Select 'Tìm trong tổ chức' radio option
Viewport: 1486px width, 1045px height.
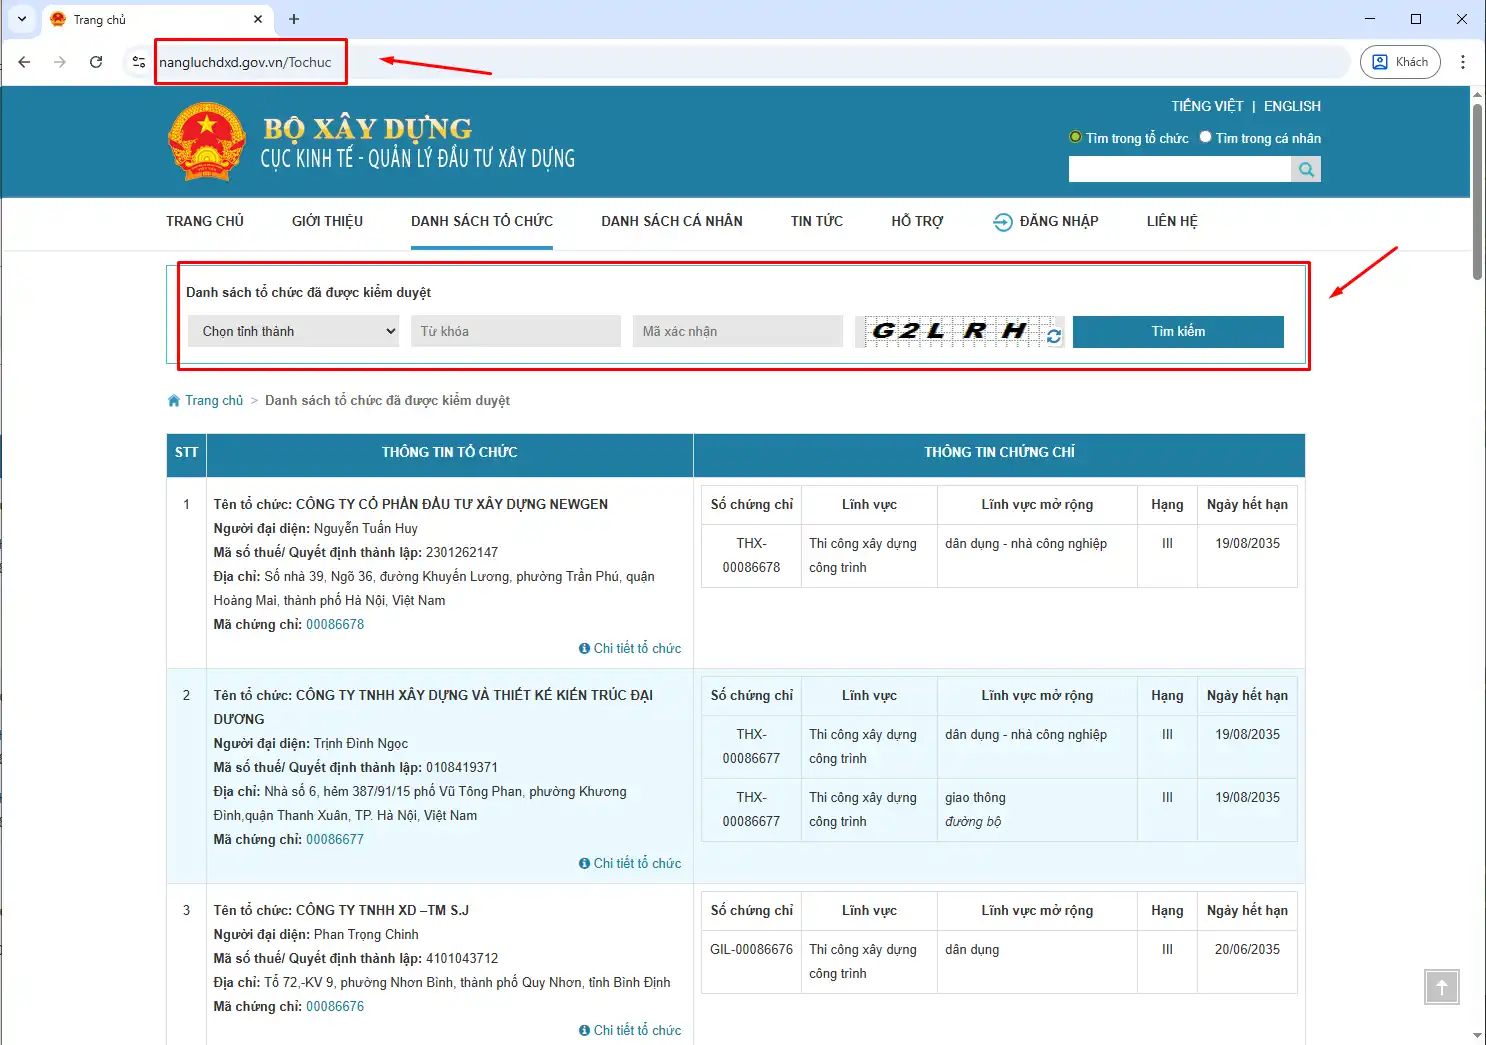point(1076,138)
